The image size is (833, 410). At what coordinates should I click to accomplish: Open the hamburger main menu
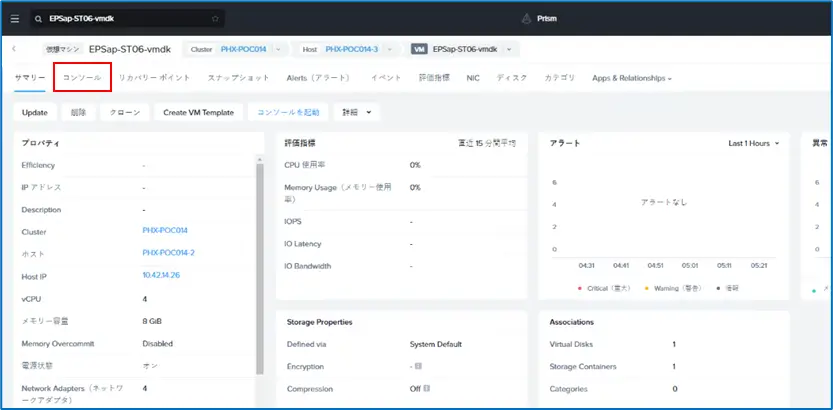(15, 19)
